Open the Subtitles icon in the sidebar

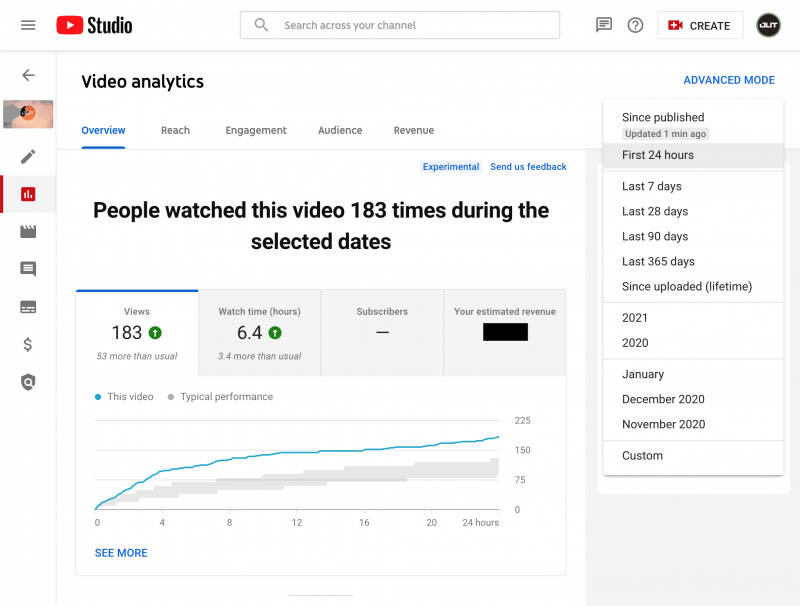28,307
